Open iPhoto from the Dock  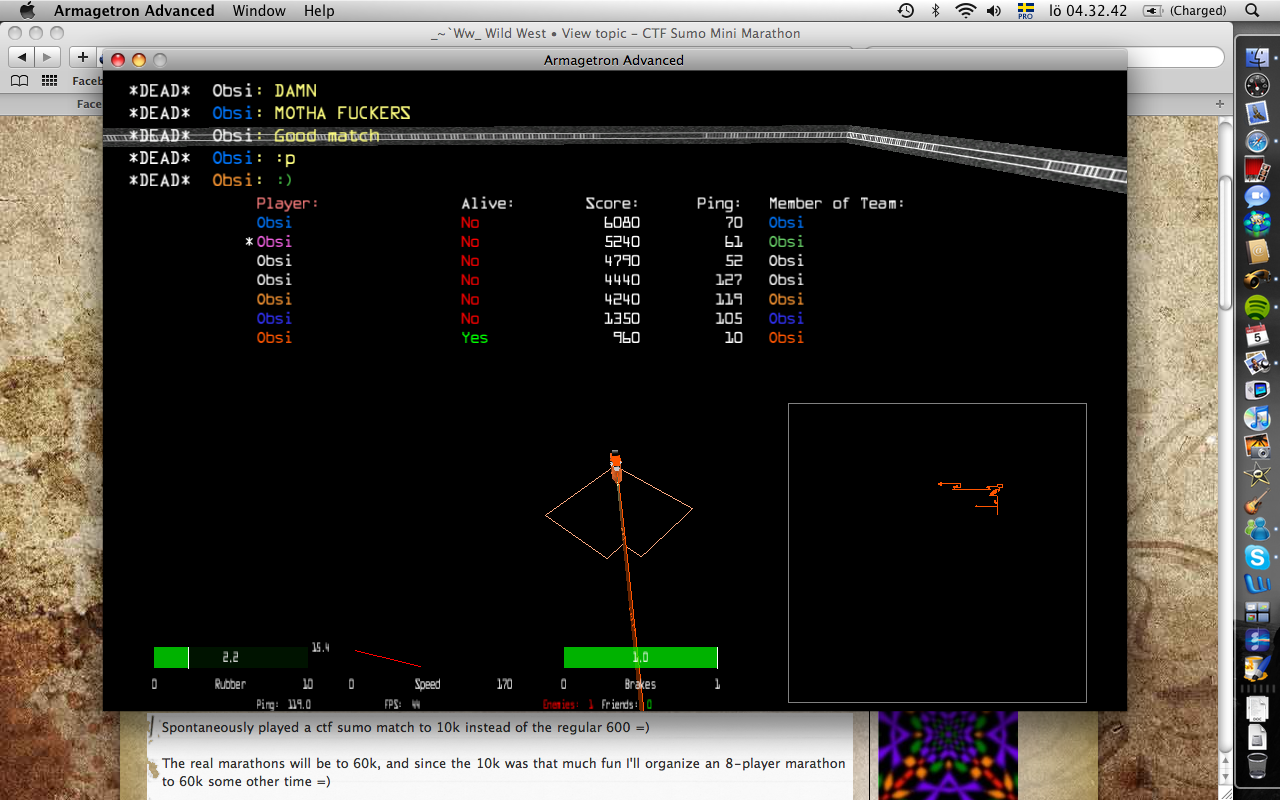click(x=1257, y=445)
